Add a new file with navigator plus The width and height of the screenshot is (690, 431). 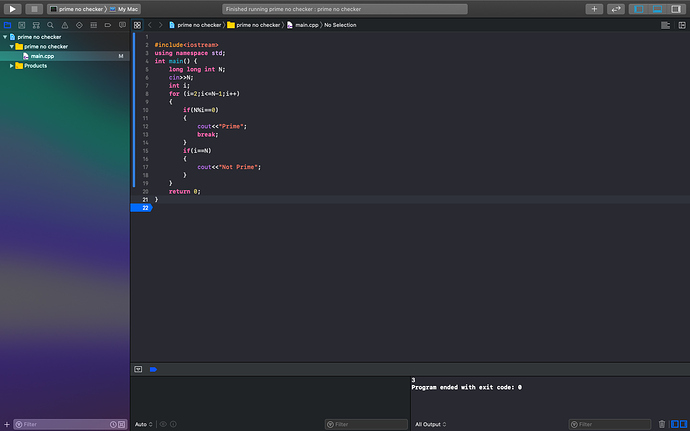click(7, 424)
